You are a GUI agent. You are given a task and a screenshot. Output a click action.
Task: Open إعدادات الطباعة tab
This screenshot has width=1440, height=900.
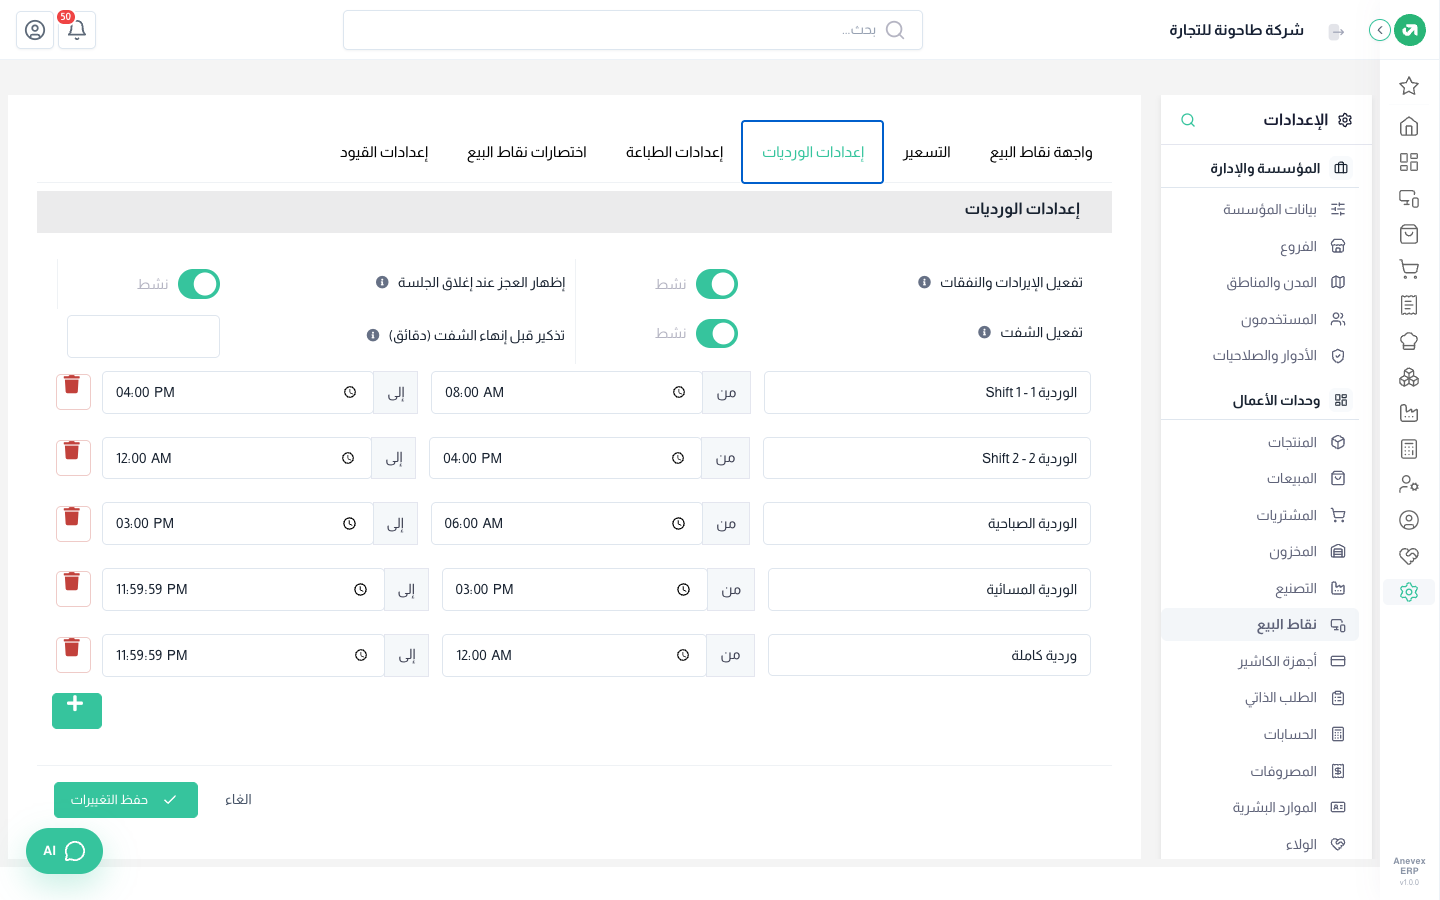point(674,152)
